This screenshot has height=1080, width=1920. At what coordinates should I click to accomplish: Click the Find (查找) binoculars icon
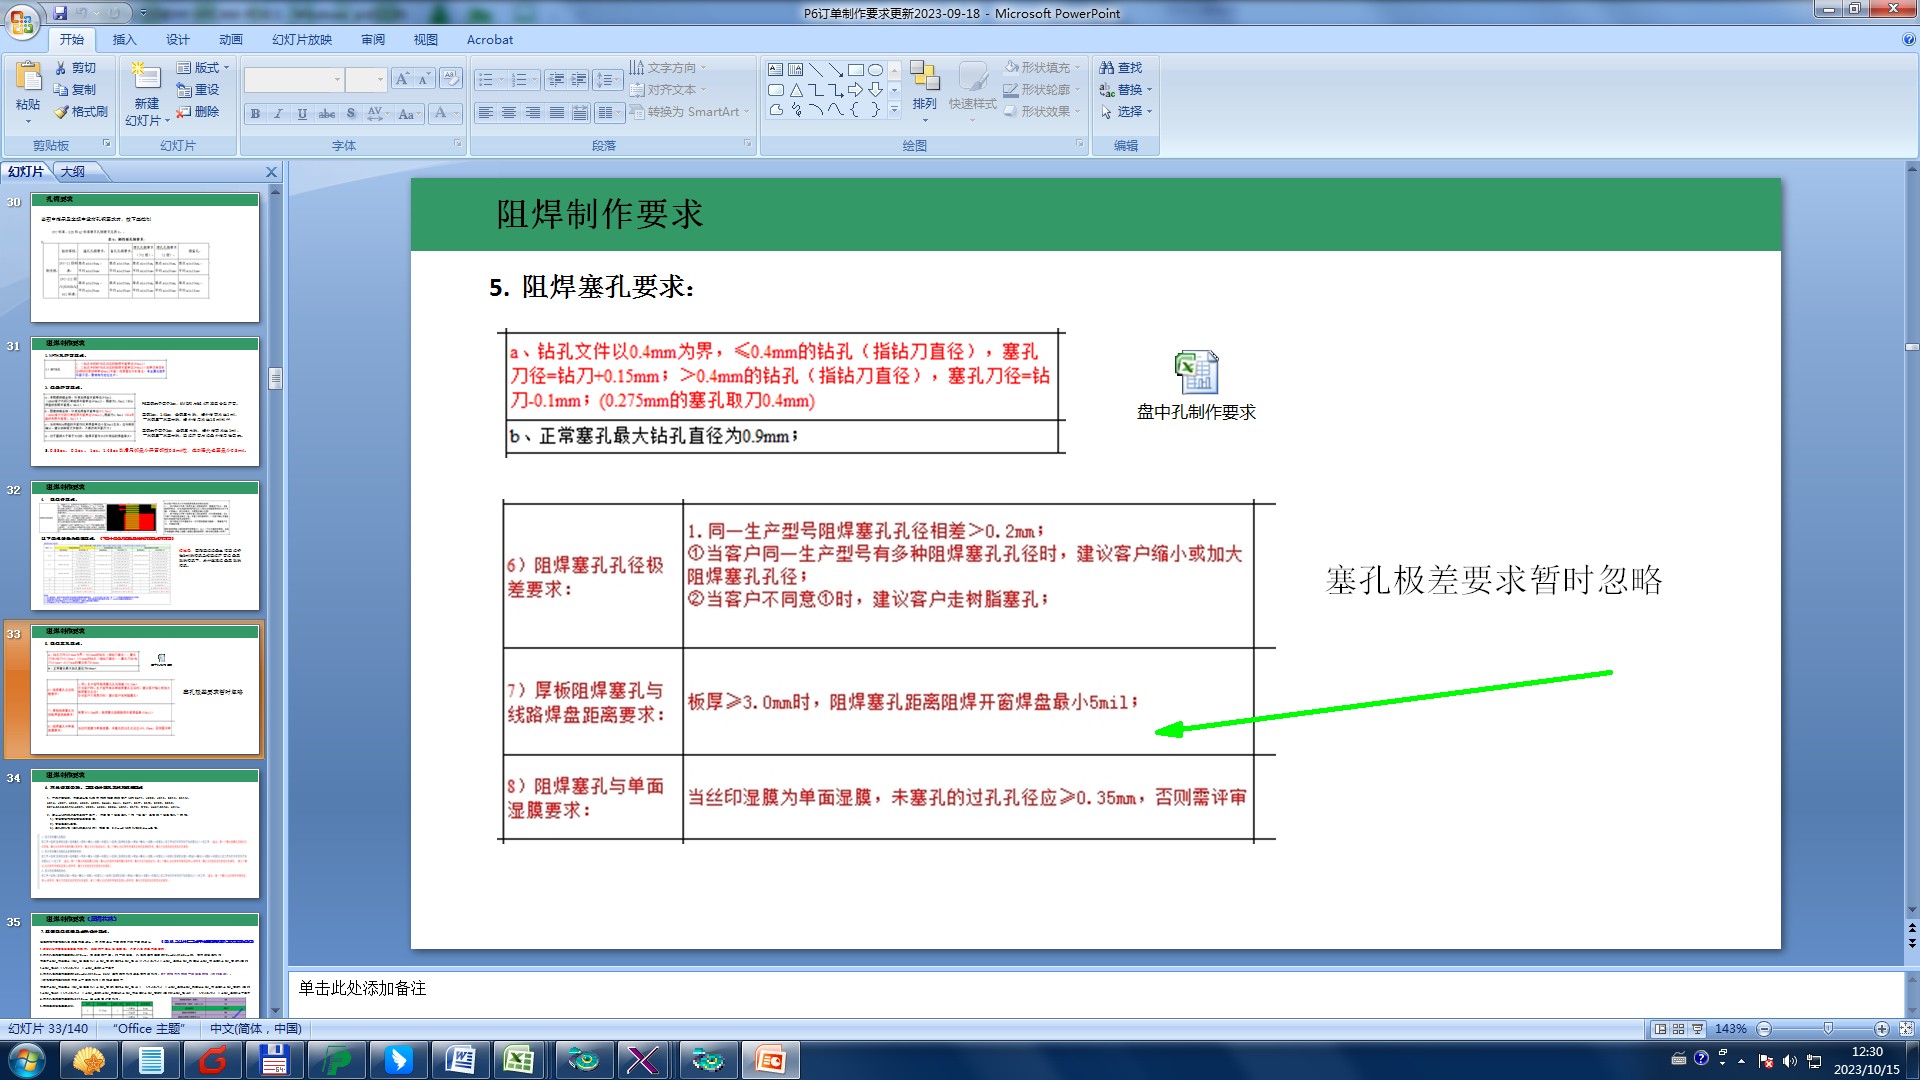1107,68
